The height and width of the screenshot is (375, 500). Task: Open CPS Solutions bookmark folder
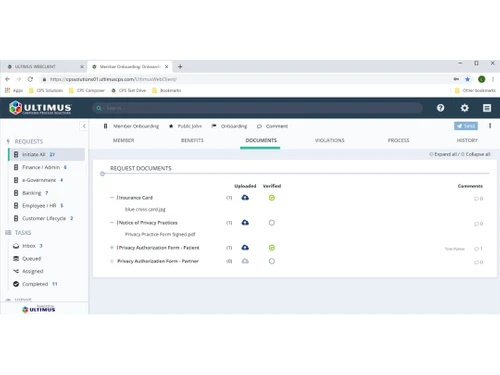[46, 90]
